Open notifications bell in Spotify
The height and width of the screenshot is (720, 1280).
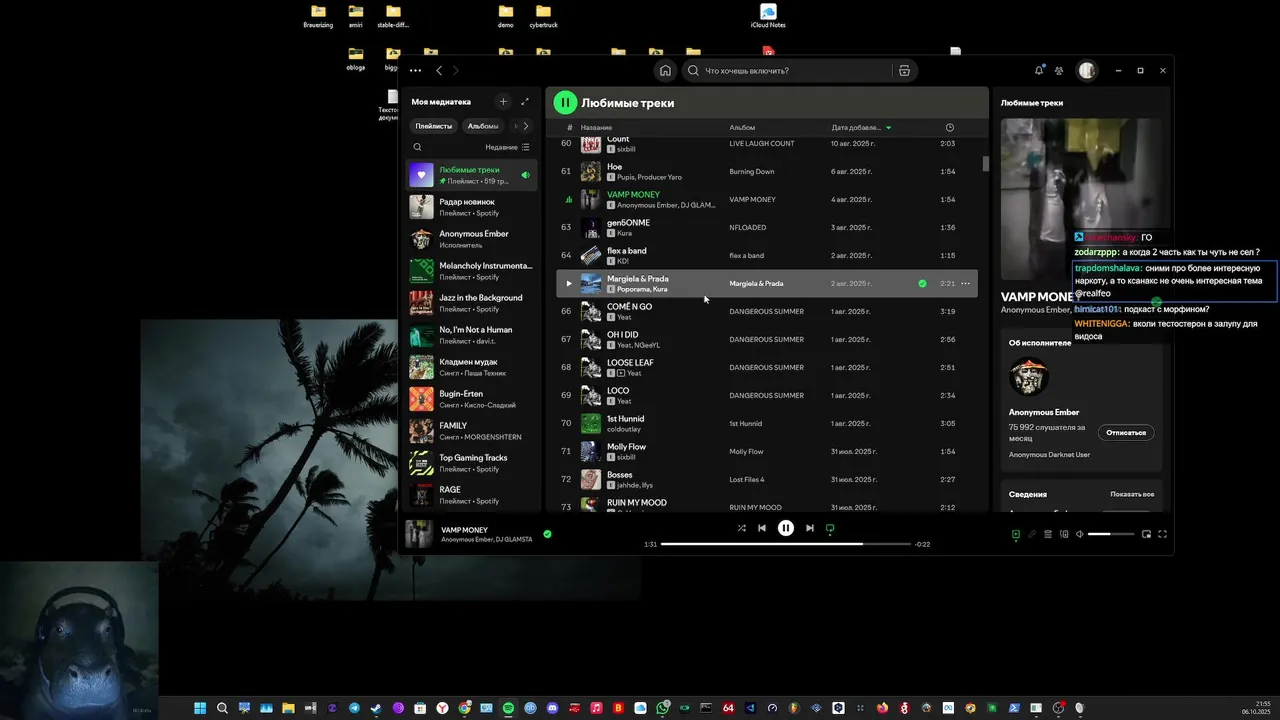1039,71
